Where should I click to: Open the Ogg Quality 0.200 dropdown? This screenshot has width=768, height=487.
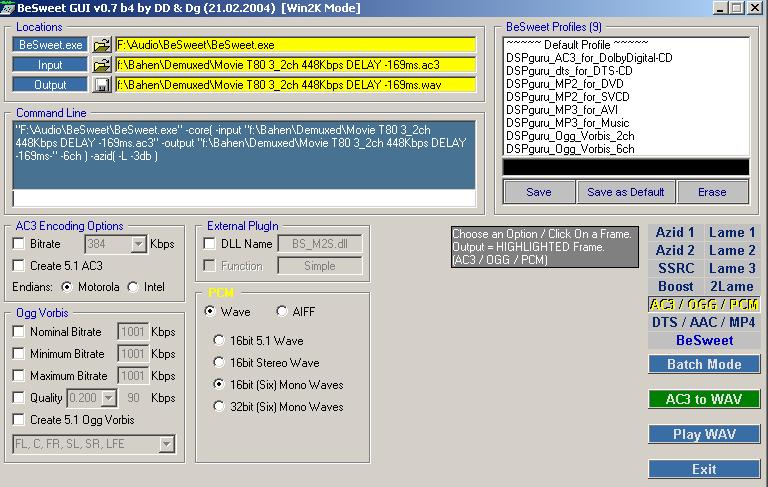(109, 398)
